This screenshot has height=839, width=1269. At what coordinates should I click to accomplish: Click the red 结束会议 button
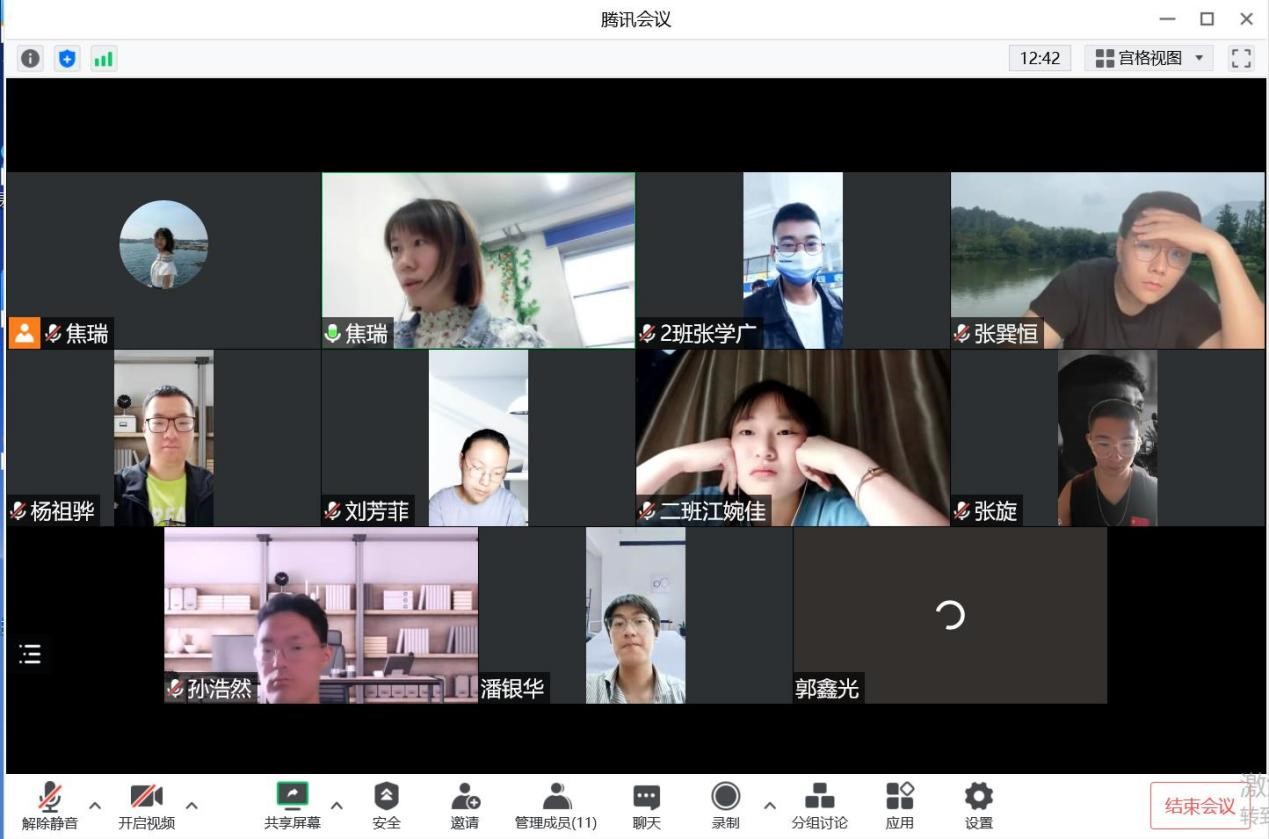pyautogui.click(x=1199, y=806)
